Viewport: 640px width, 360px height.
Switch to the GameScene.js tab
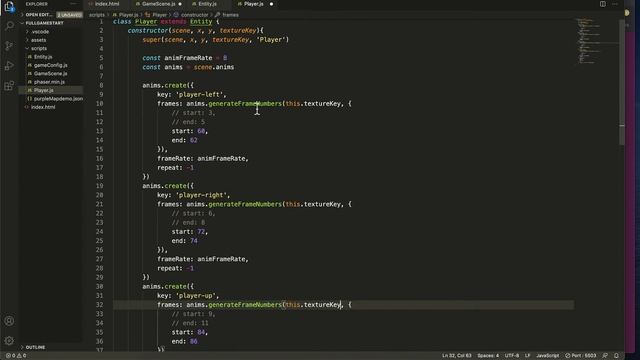click(x=158, y=4)
